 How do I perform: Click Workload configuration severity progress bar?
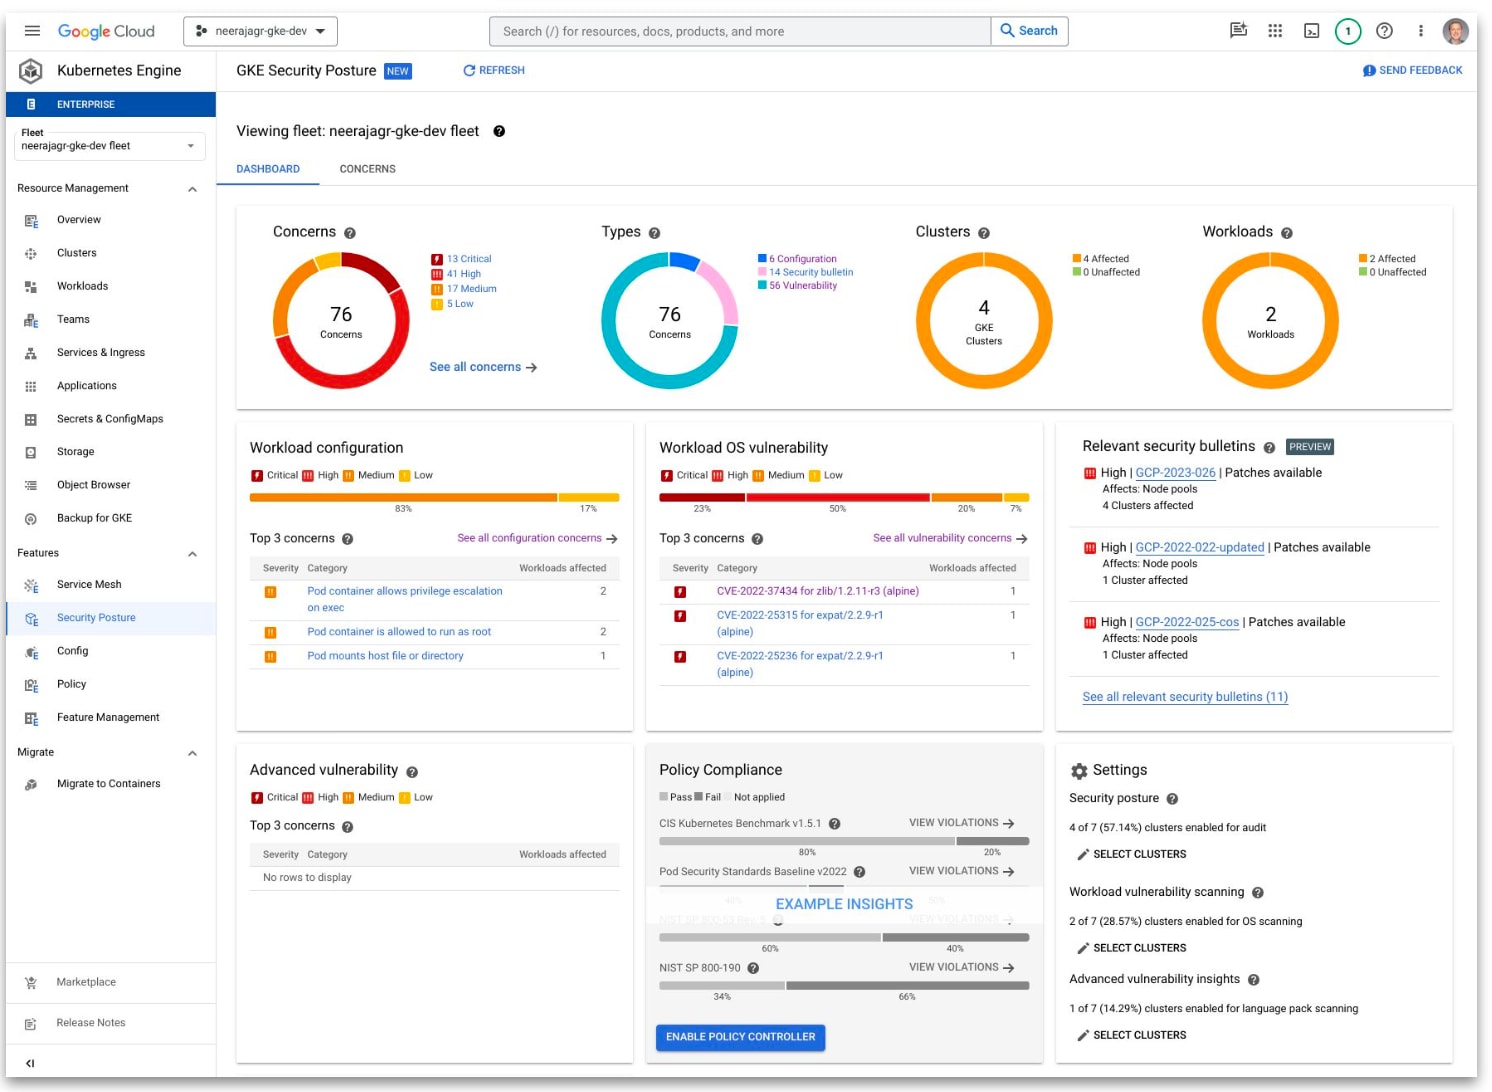(x=434, y=497)
